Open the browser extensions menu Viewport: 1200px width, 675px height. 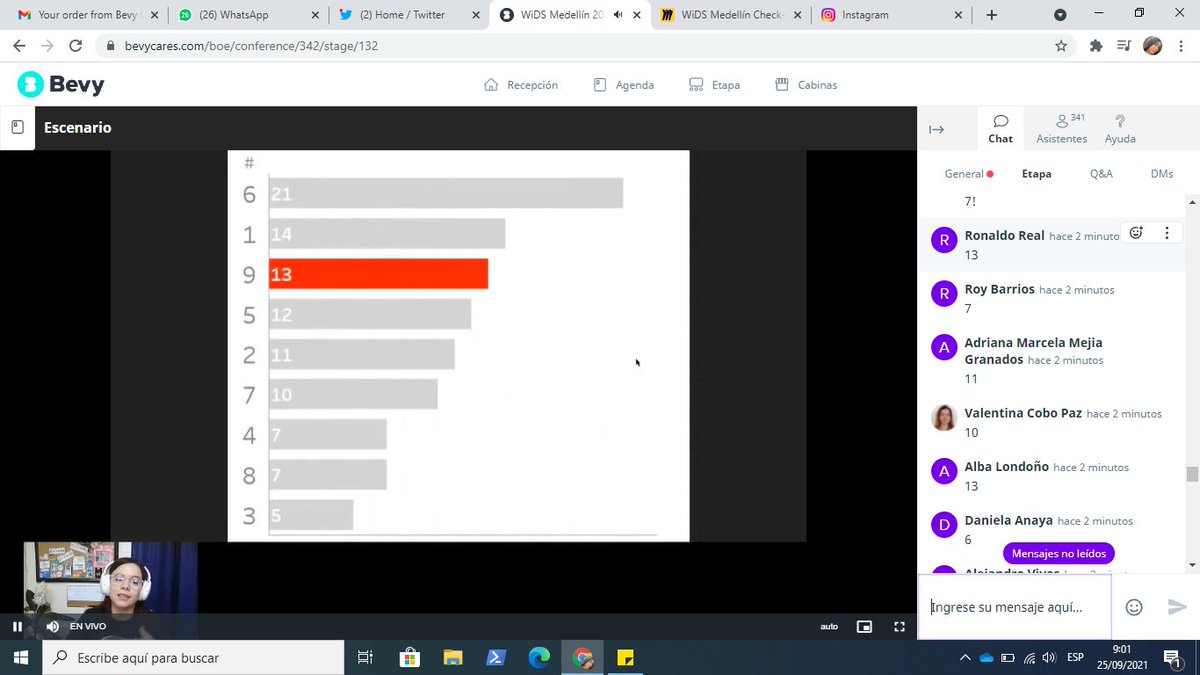pos(1096,46)
